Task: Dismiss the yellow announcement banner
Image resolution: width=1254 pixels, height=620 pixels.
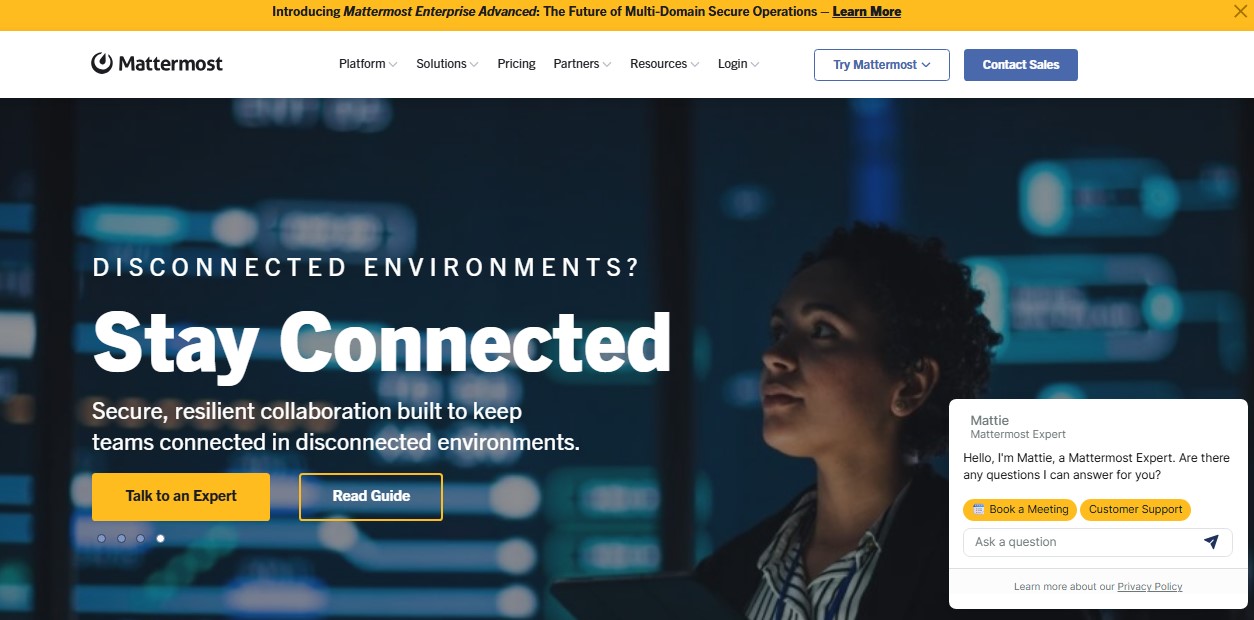Action: 1240,12
